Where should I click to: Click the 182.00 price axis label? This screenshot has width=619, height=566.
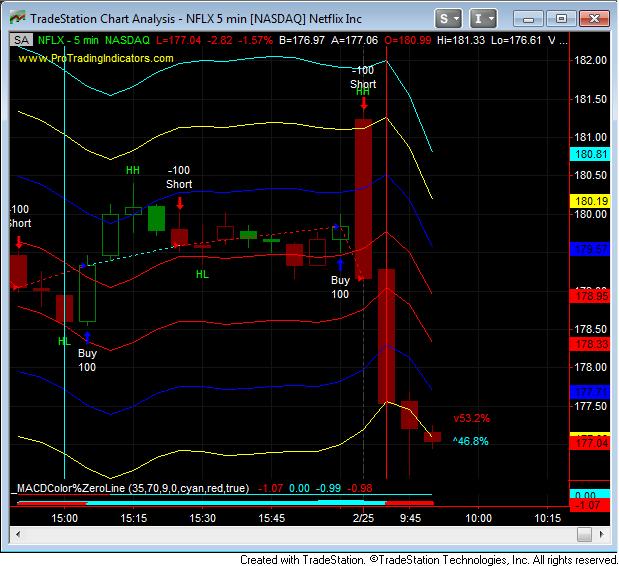[x=591, y=60]
